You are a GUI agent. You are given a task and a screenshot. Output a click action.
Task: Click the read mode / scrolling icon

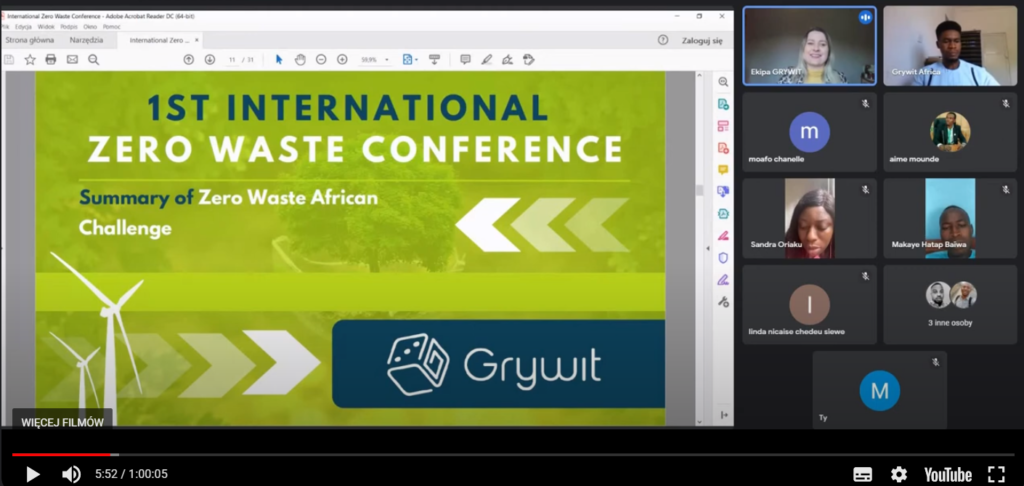434,59
